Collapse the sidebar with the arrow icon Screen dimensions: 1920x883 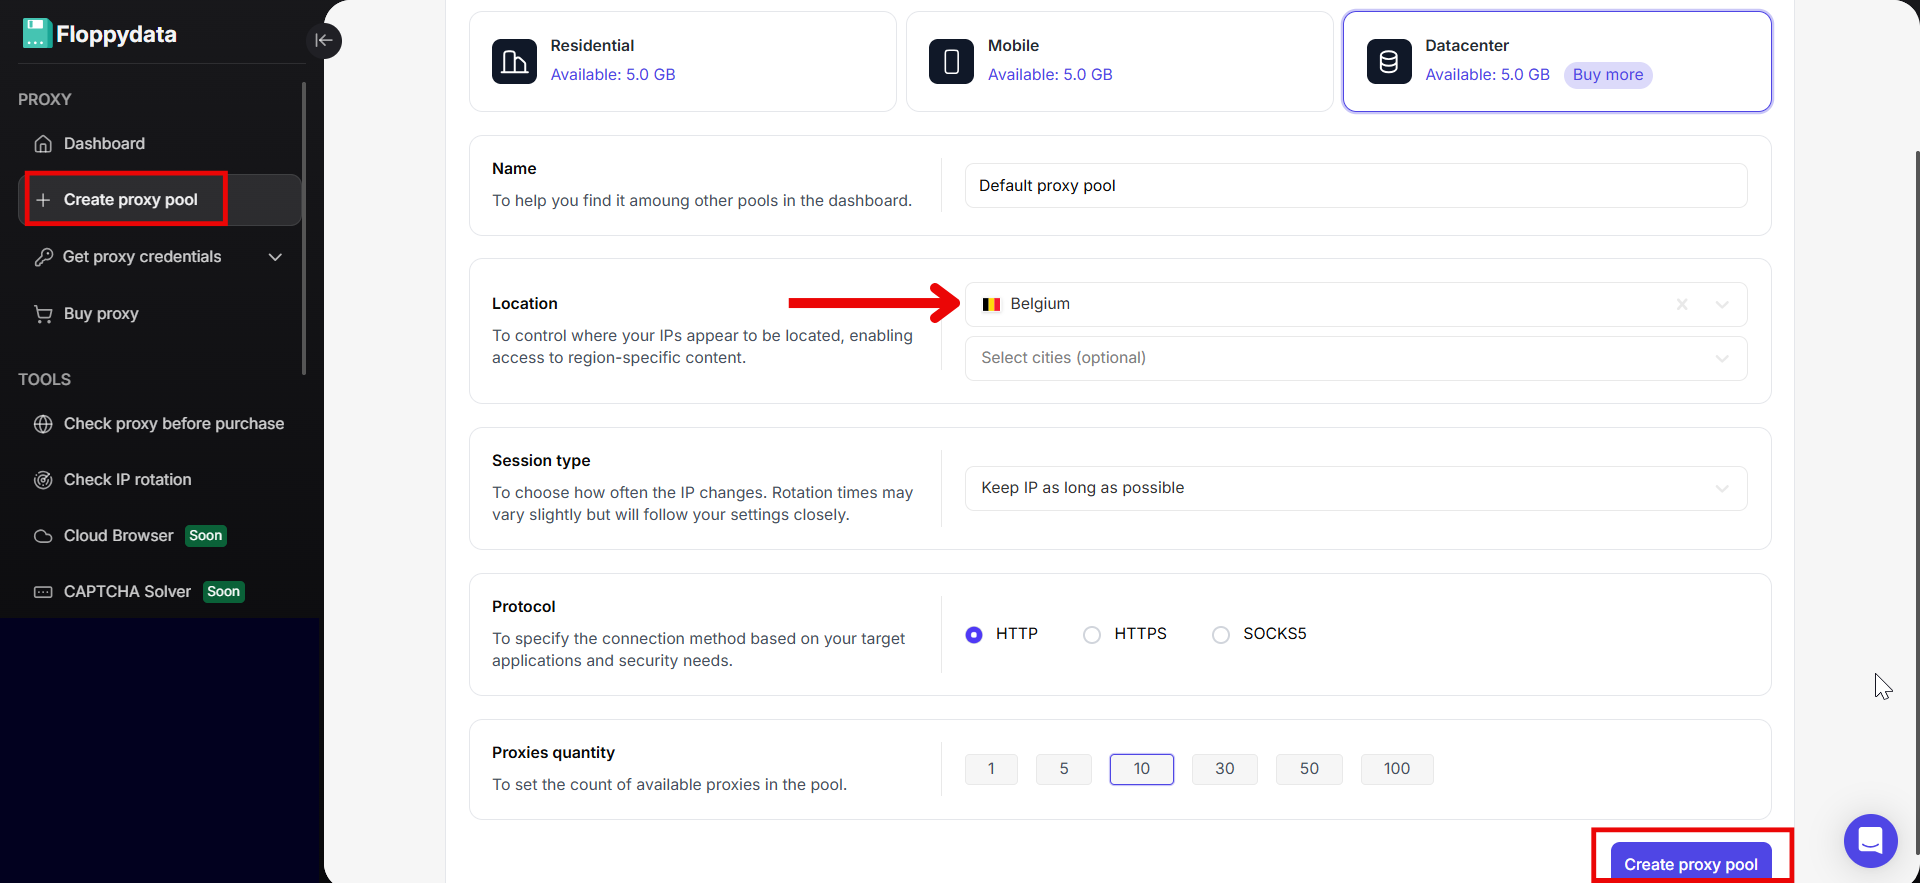click(323, 40)
